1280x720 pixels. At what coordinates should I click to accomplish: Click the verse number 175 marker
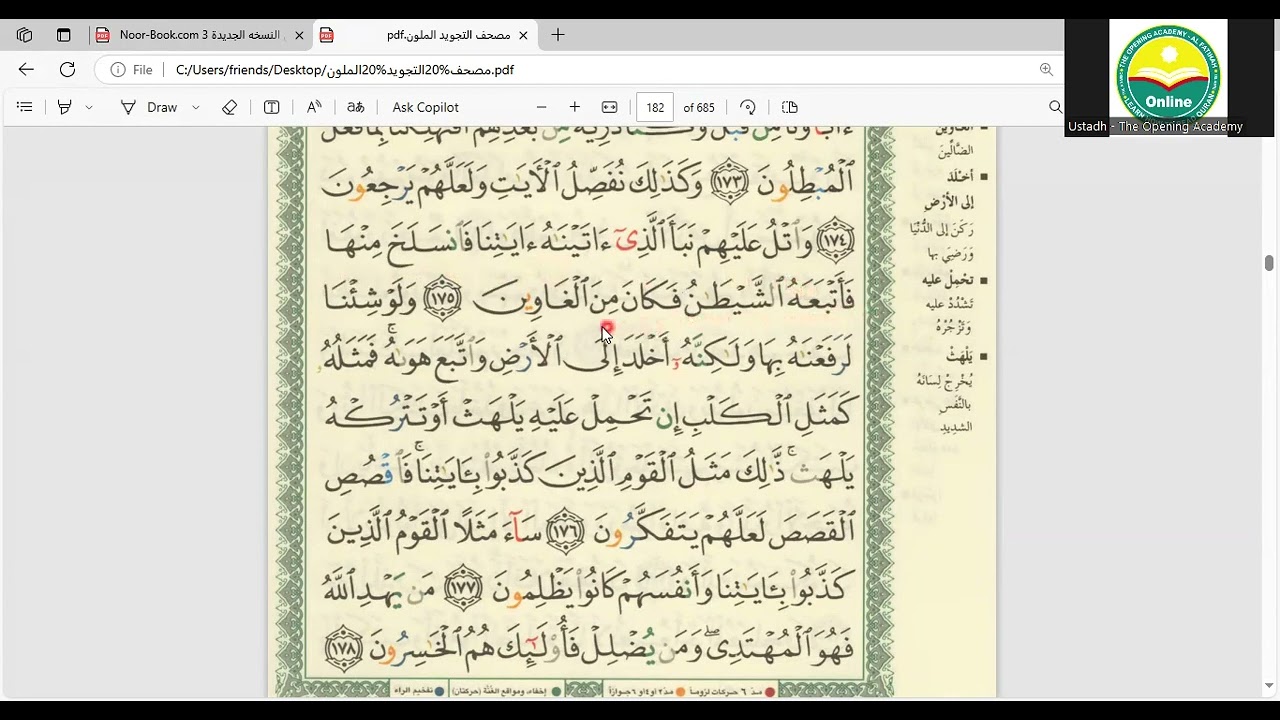441,299
